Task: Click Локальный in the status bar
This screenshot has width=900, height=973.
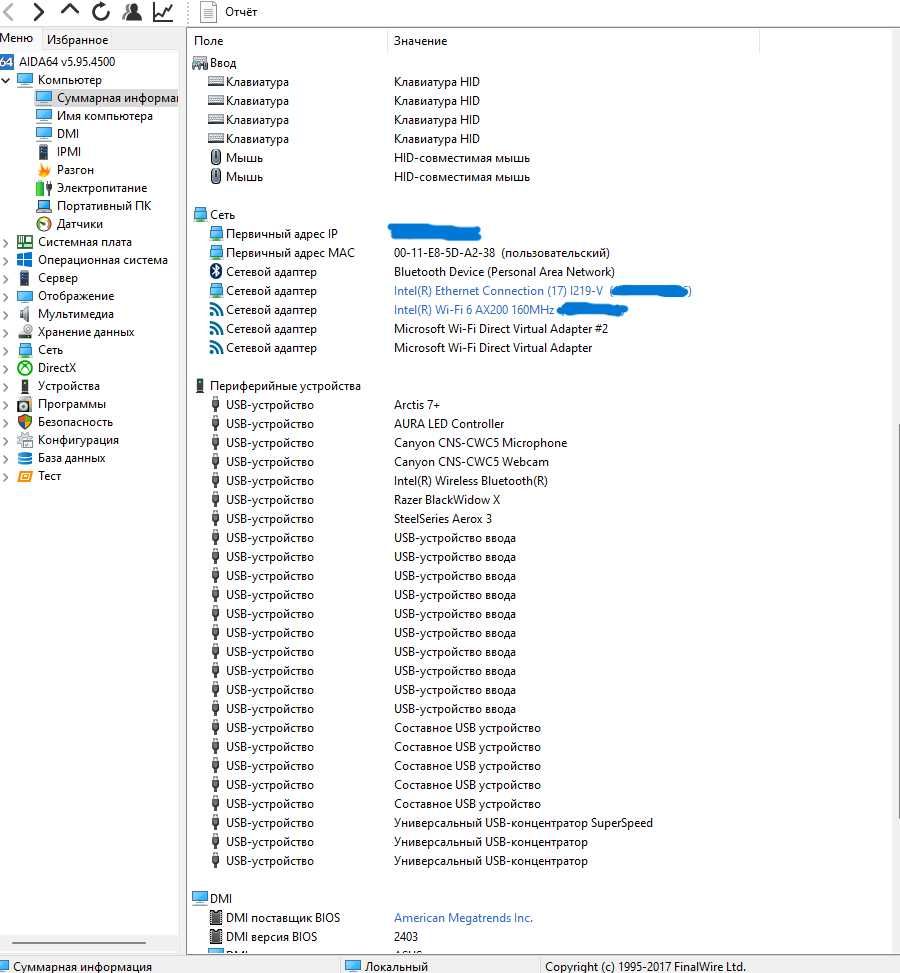Action: pos(387,966)
